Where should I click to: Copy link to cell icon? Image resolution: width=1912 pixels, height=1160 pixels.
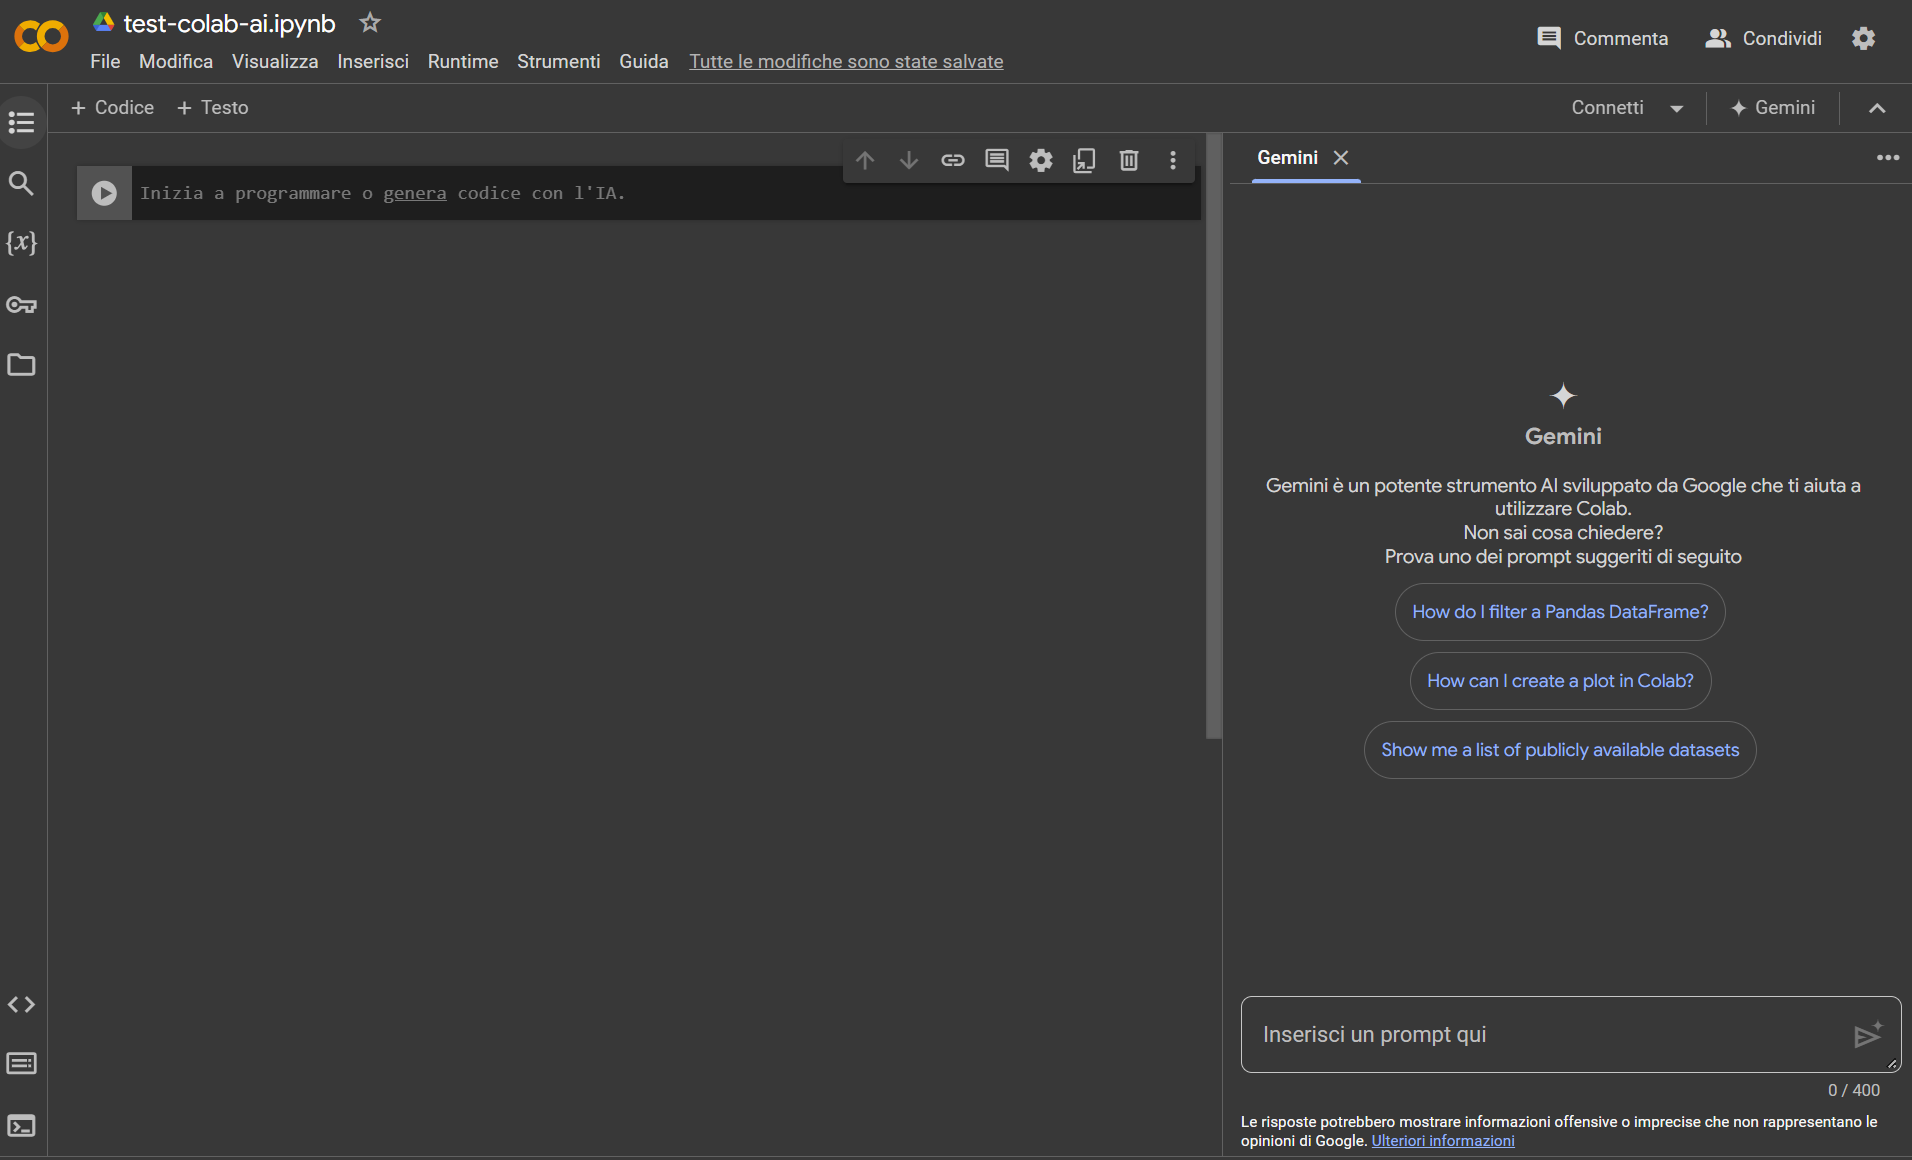(x=953, y=160)
